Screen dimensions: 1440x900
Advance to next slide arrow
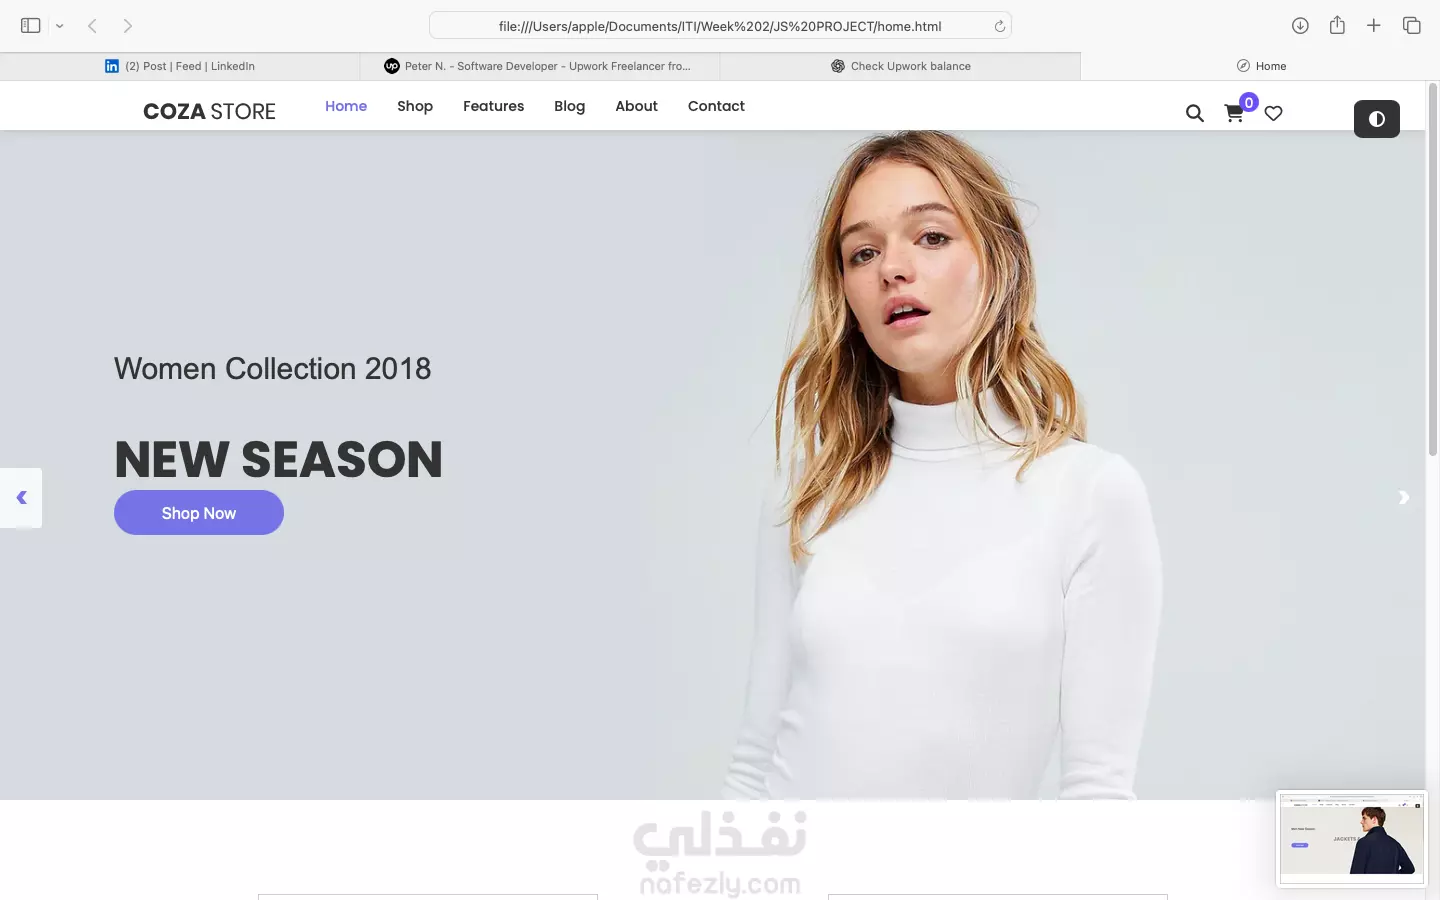(1403, 497)
